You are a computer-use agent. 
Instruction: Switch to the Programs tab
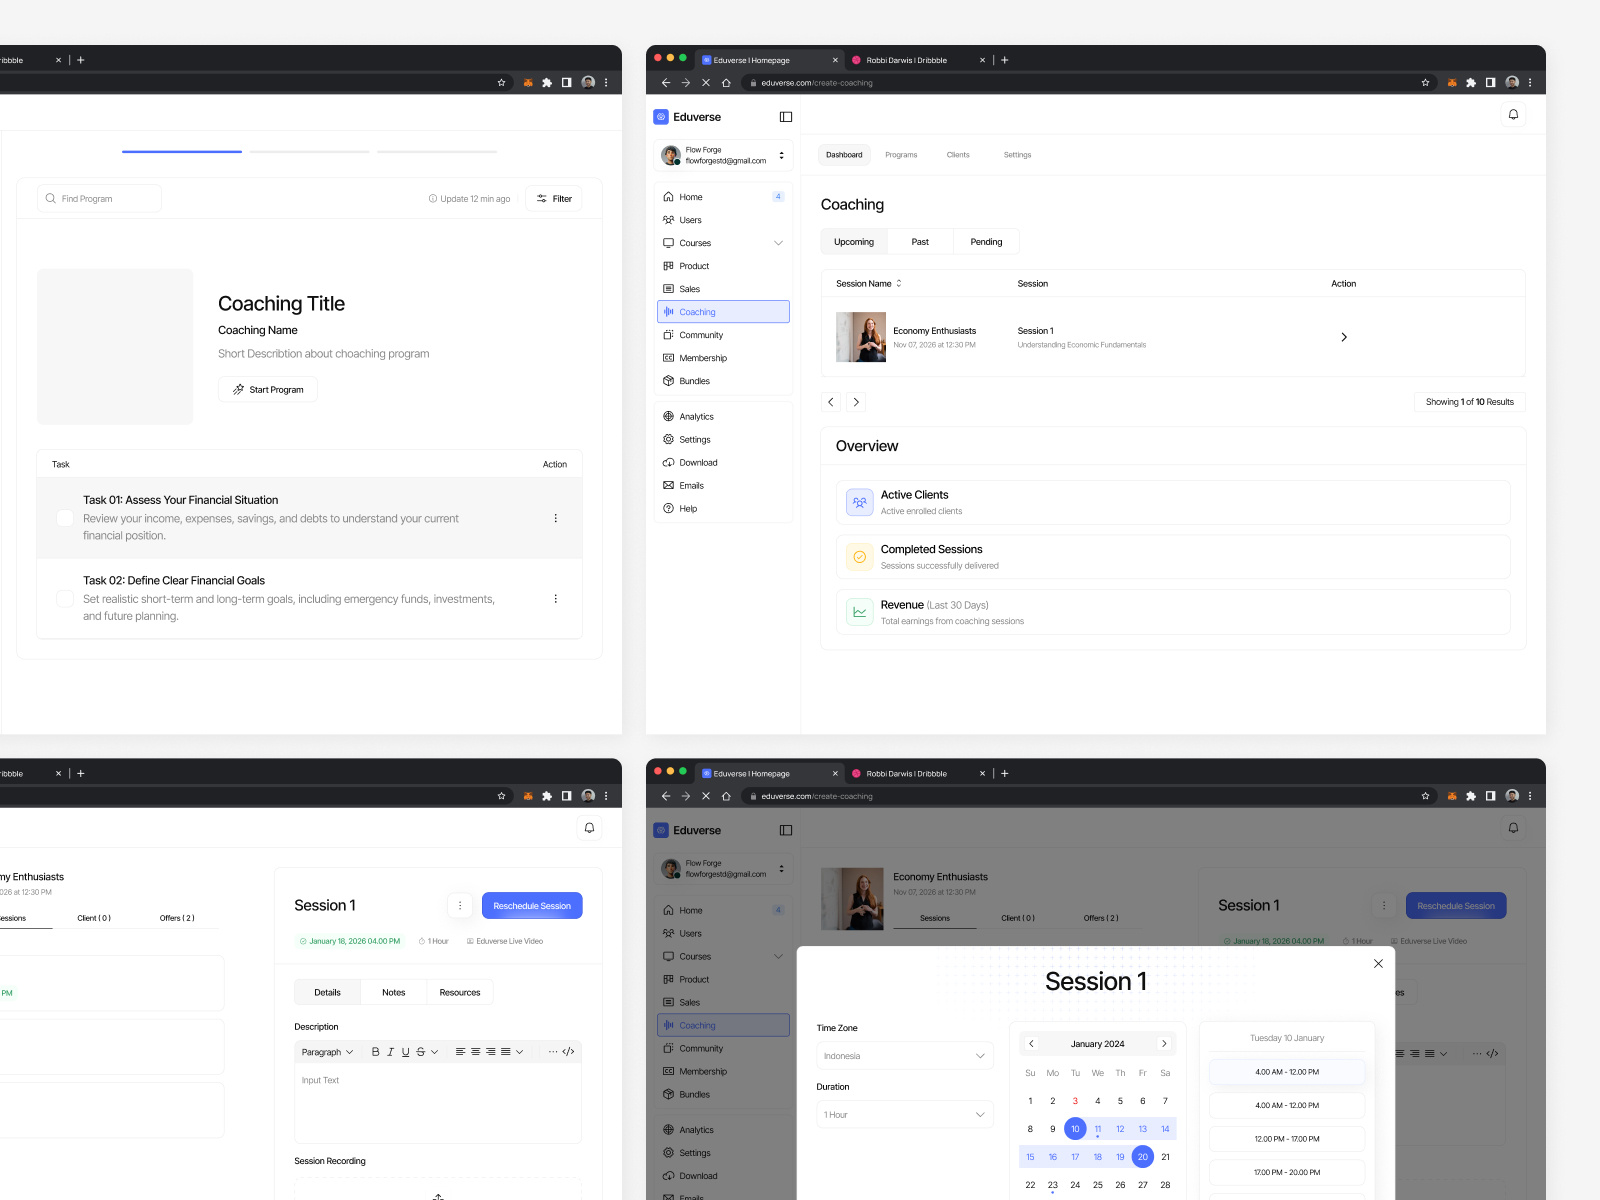[901, 155]
